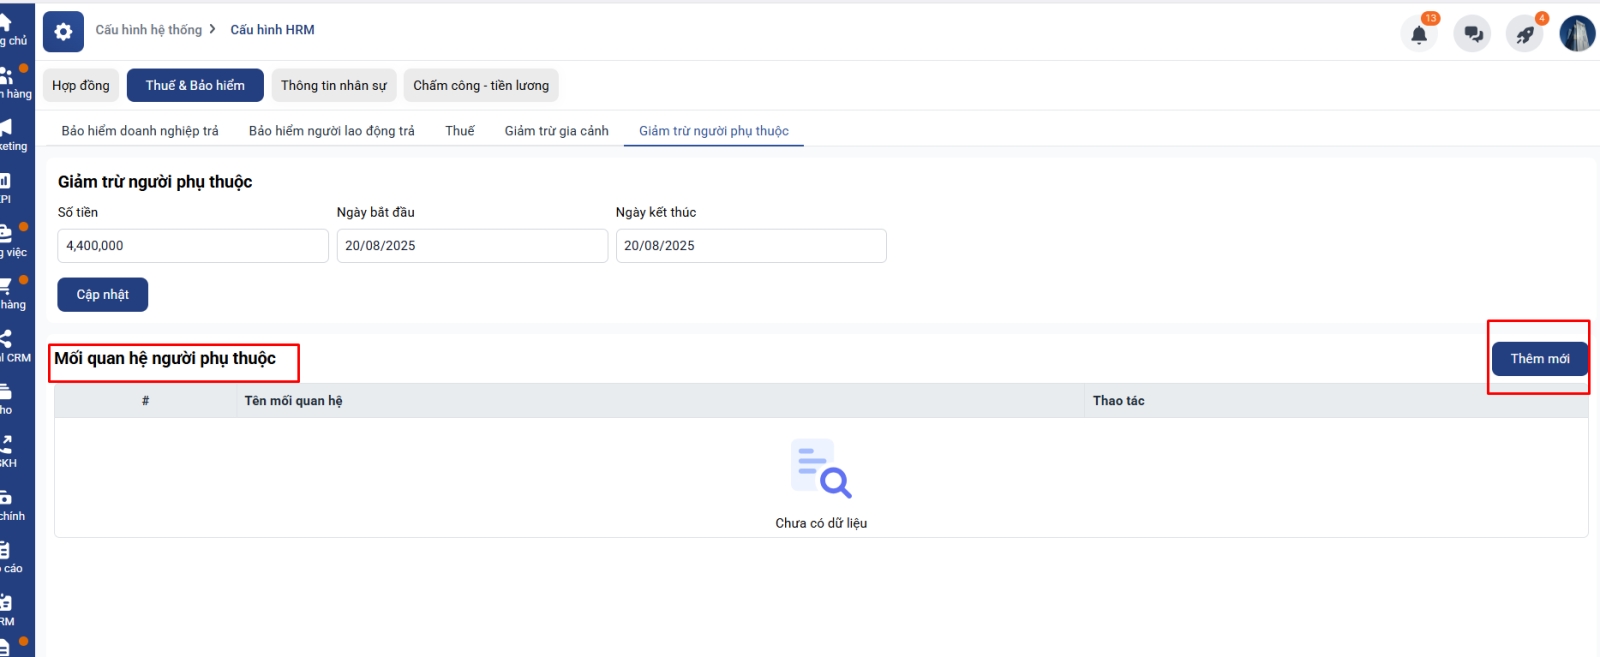Open the Ngày bắt đầu date field
The image size is (1600, 657).
(472, 246)
